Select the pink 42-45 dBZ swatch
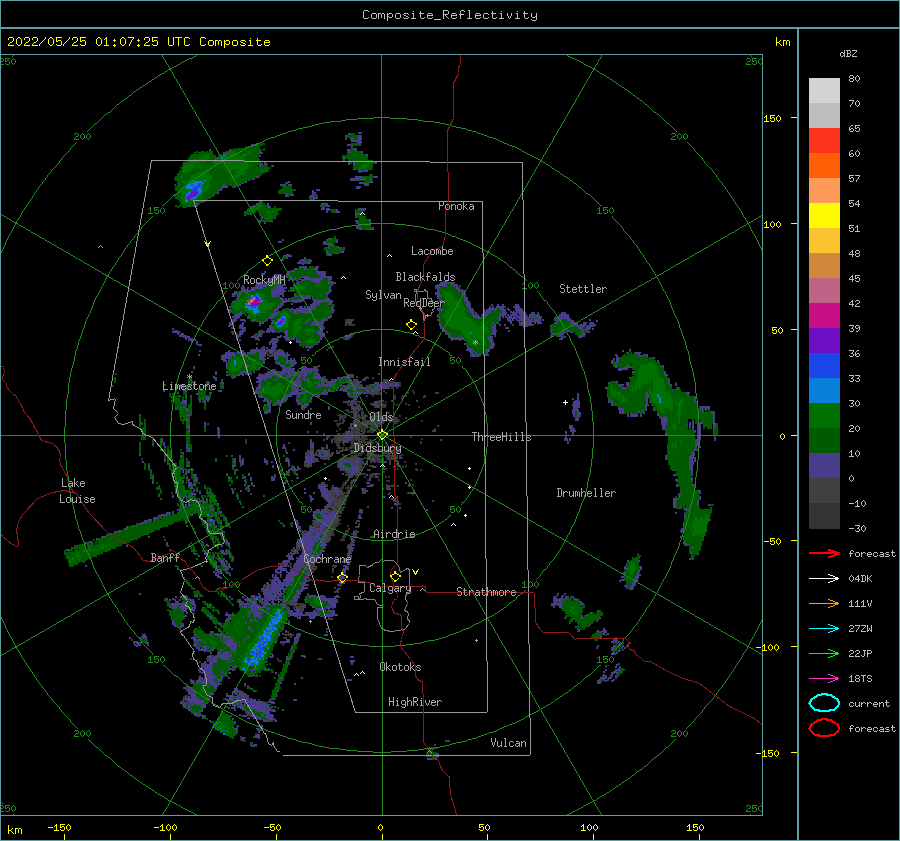The image size is (900, 841). (x=824, y=291)
